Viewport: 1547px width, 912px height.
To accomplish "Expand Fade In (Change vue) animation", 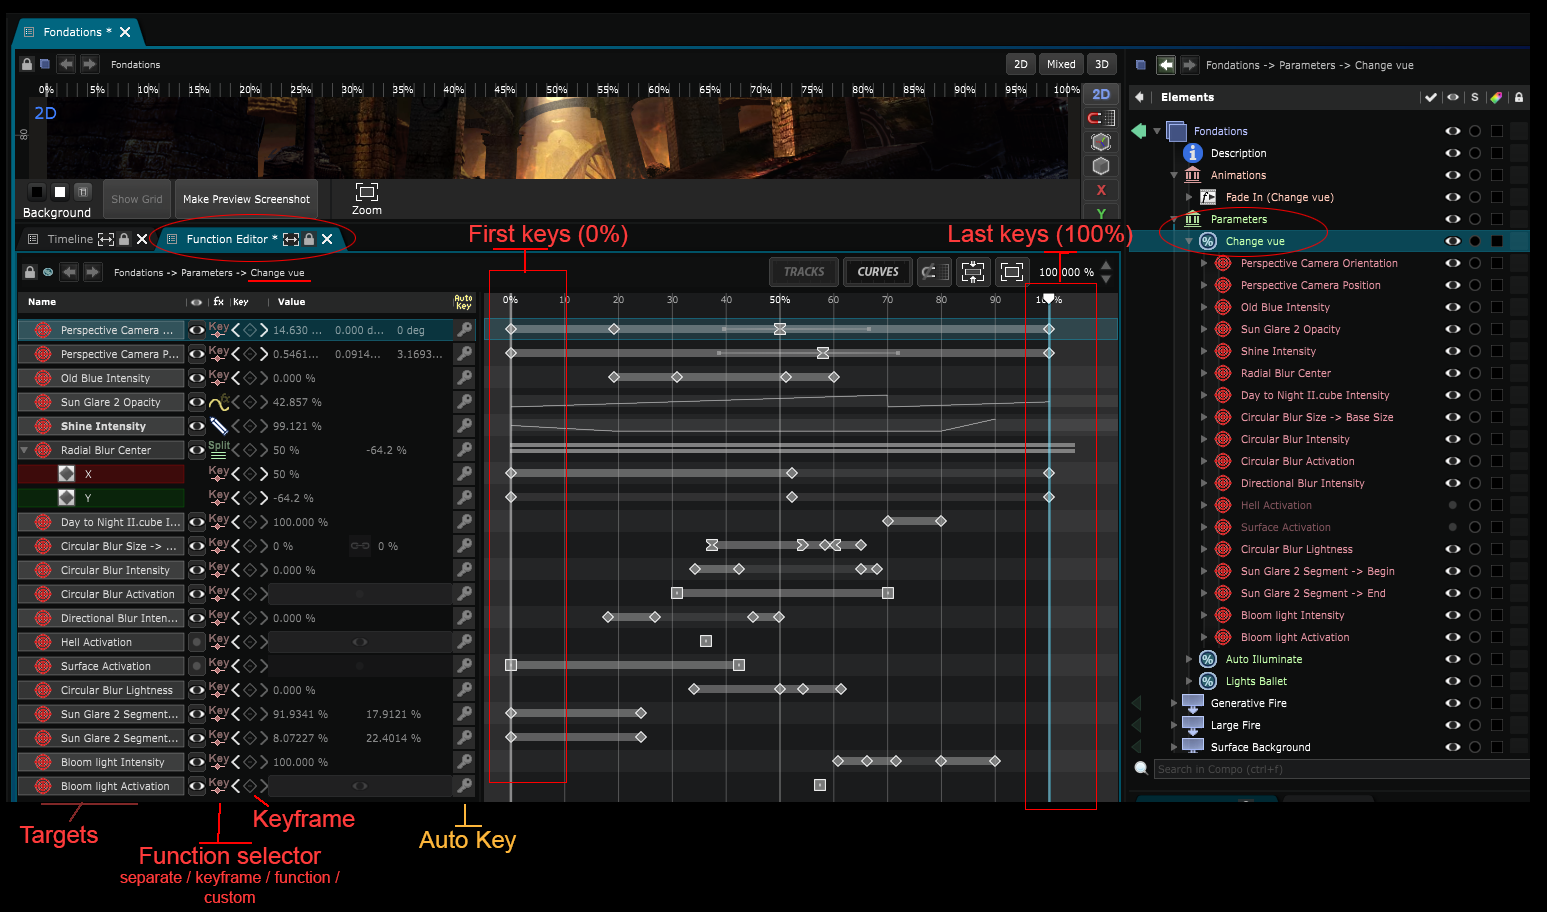I will (1189, 197).
